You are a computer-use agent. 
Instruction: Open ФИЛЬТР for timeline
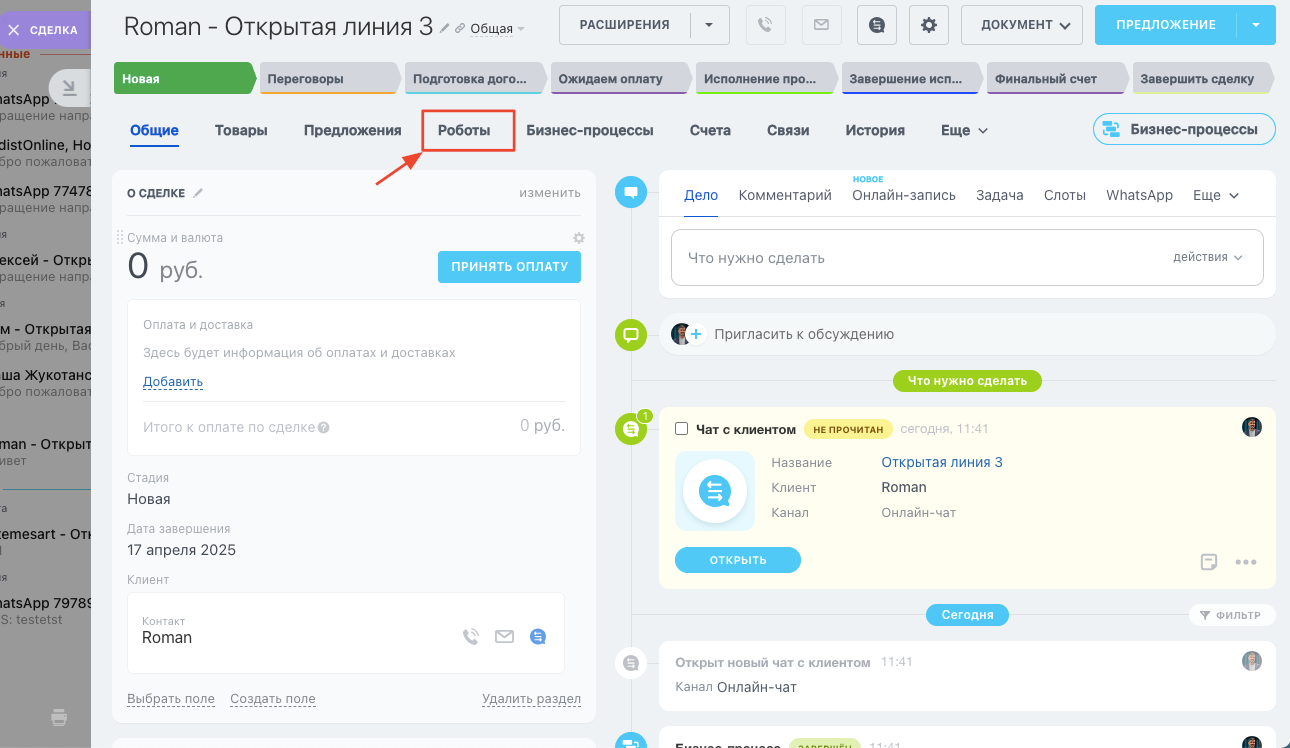[x=1232, y=615]
